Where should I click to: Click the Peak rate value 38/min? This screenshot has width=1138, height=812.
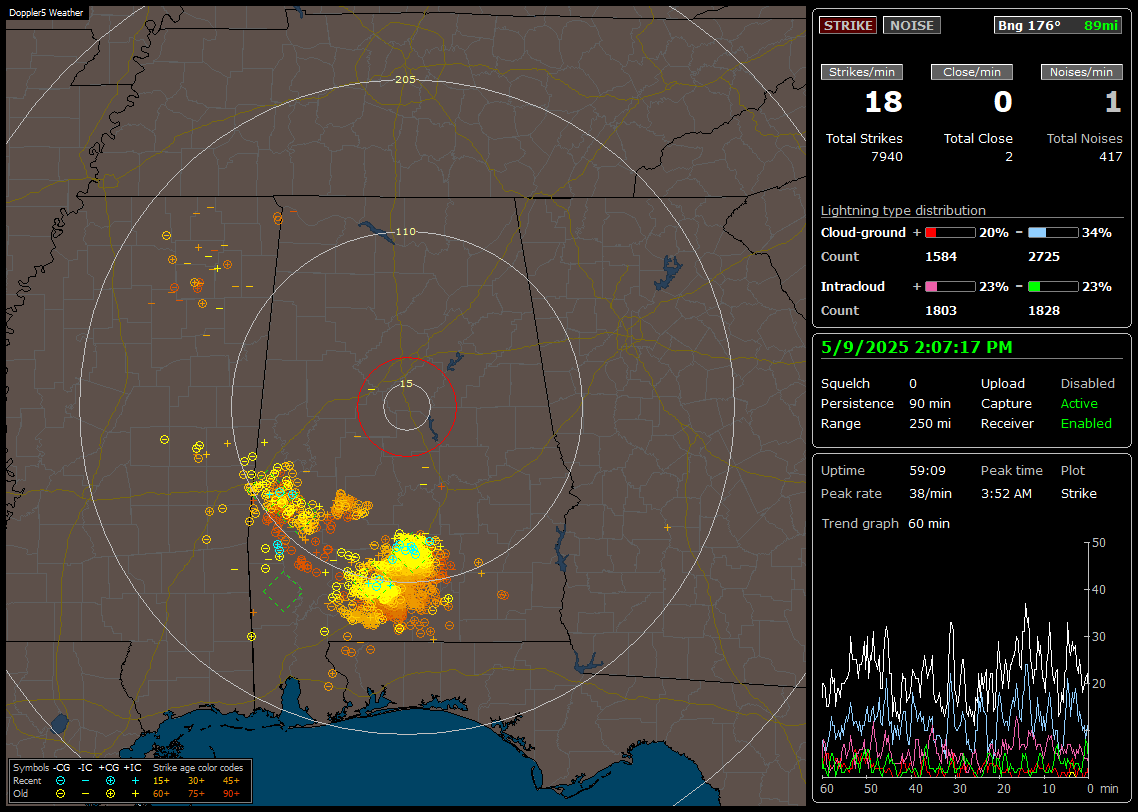[930, 493]
